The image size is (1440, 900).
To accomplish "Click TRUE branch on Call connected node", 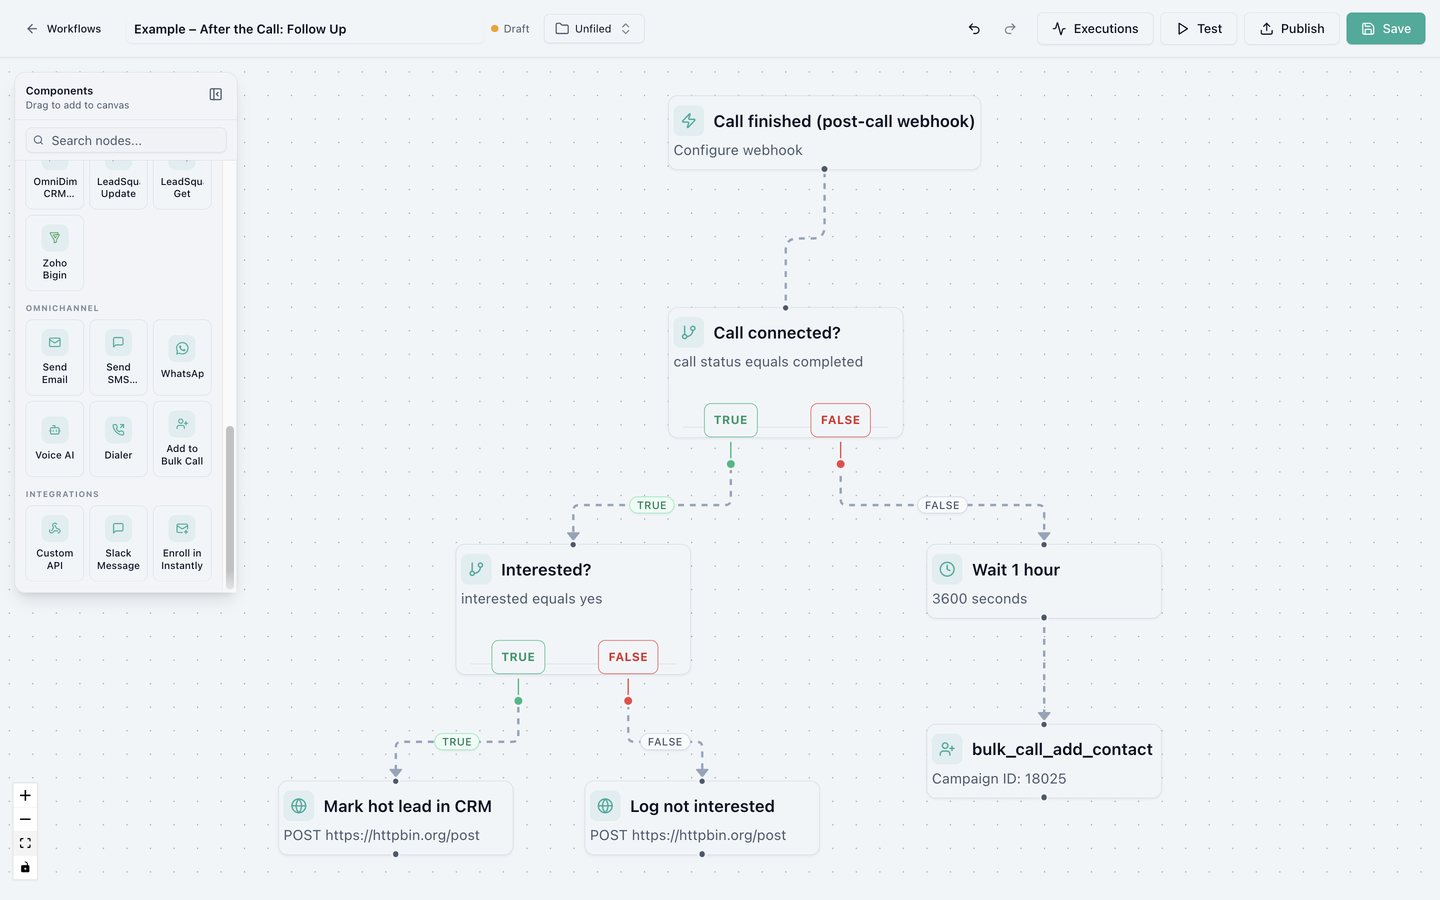I will (x=731, y=420).
